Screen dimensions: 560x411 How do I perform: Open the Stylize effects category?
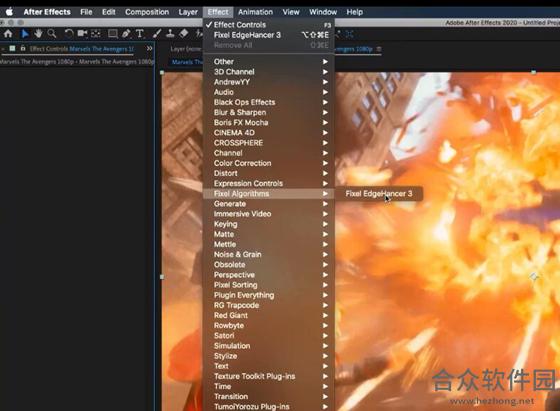click(269, 356)
